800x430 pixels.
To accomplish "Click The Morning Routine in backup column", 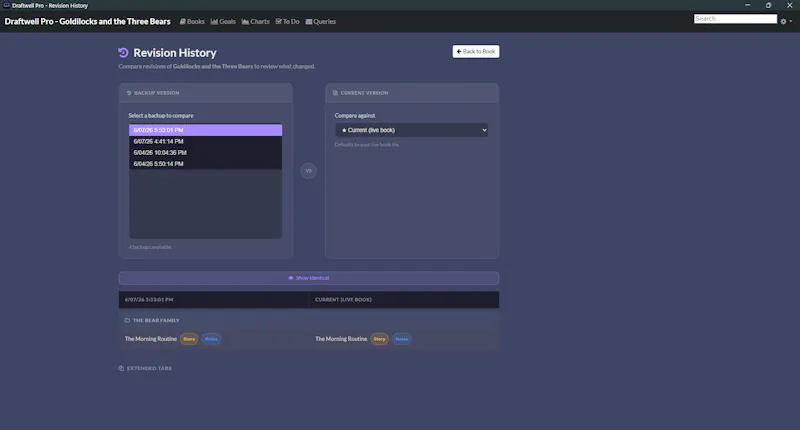I will point(151,339).
